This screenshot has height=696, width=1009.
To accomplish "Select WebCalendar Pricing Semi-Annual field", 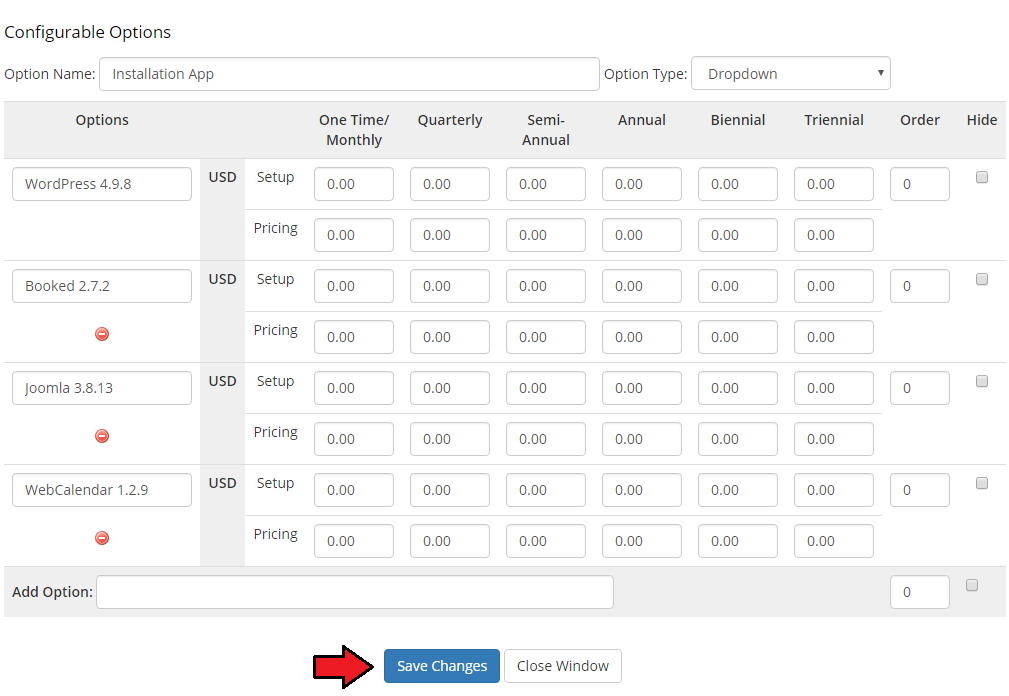I will [x=546, y=541].
